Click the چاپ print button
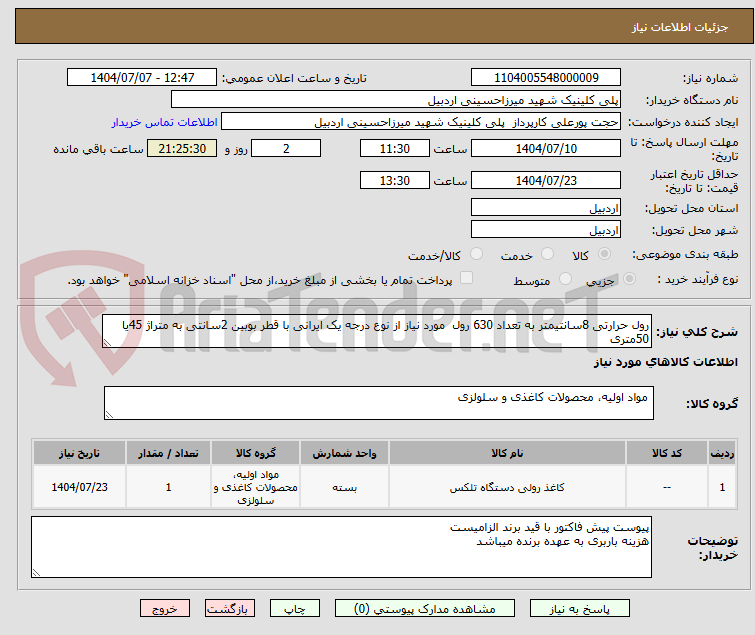This screenshot has width=755, height=635. click(x=295, y=609)
